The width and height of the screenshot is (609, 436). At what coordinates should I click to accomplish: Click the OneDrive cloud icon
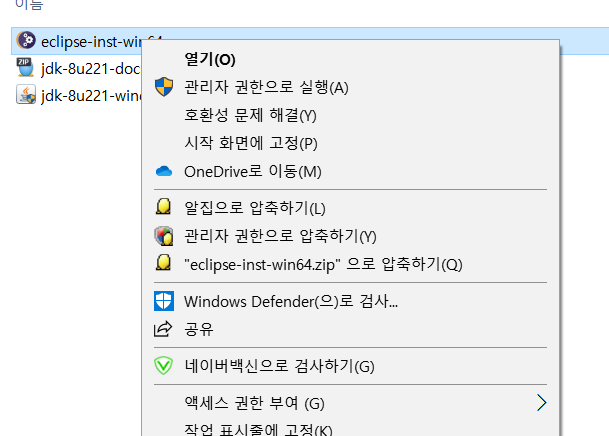pyautogui.click(x=164, y=171)
